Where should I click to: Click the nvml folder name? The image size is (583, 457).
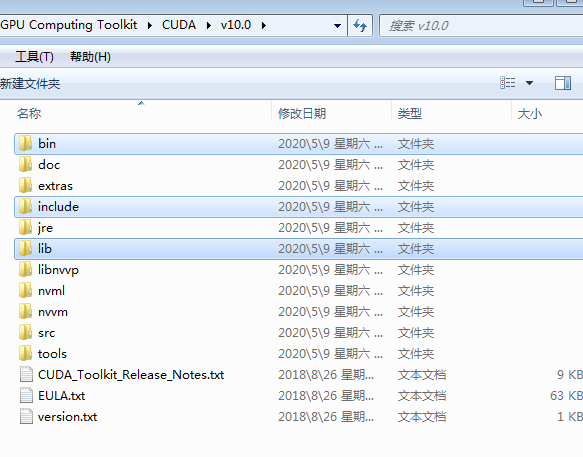(x=51, y=290)
